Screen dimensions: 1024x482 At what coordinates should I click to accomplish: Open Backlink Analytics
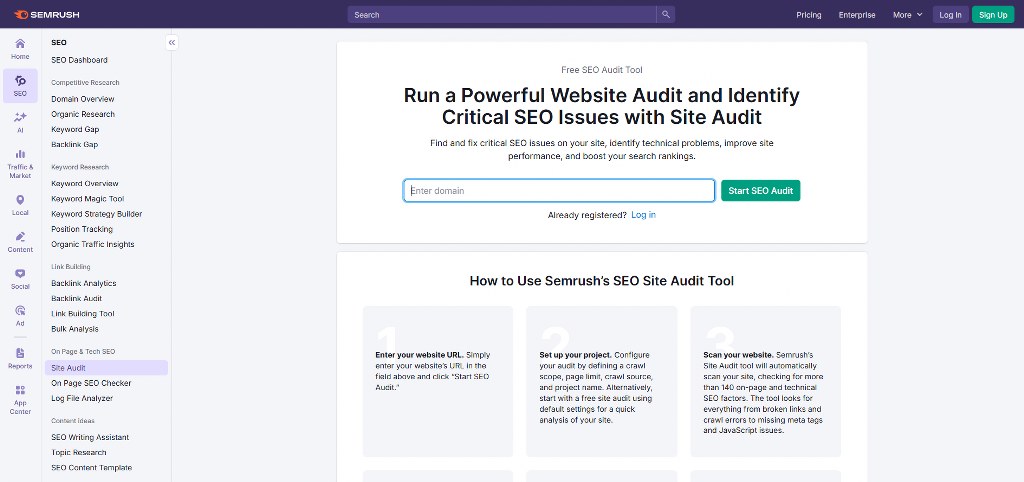84,283
